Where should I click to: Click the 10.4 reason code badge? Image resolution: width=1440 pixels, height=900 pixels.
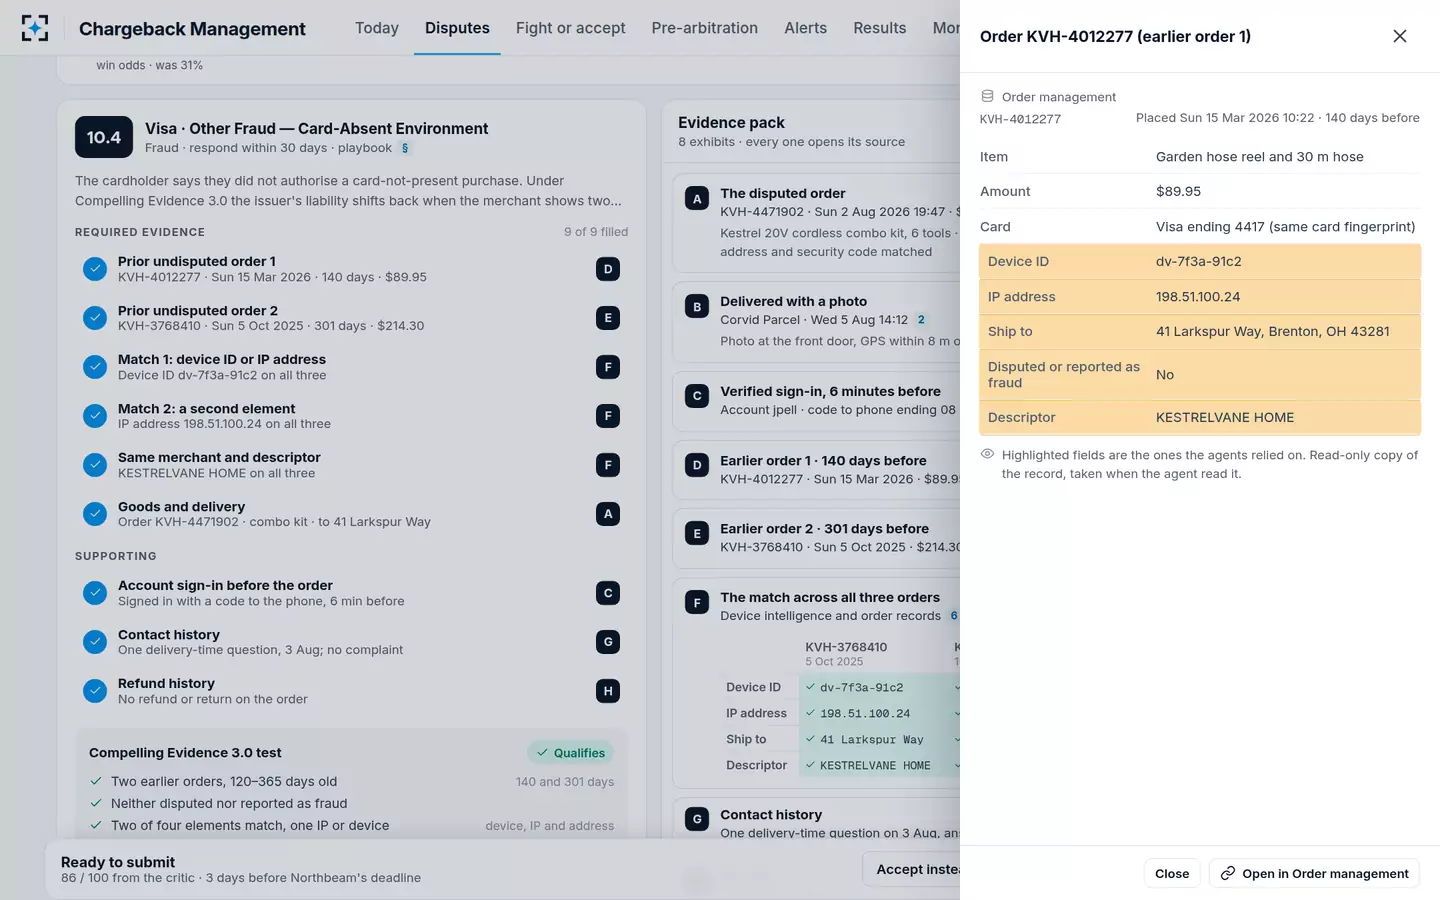(104, 137)
